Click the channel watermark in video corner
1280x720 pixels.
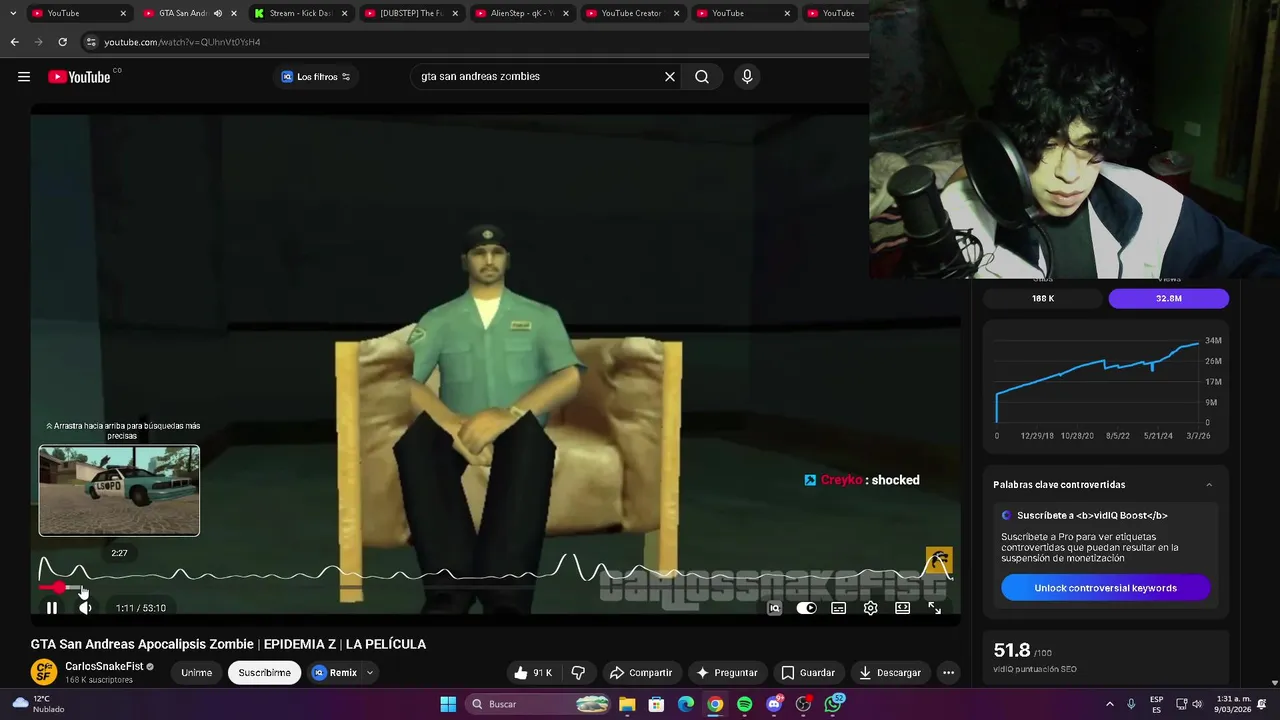[x=939, y=560]
